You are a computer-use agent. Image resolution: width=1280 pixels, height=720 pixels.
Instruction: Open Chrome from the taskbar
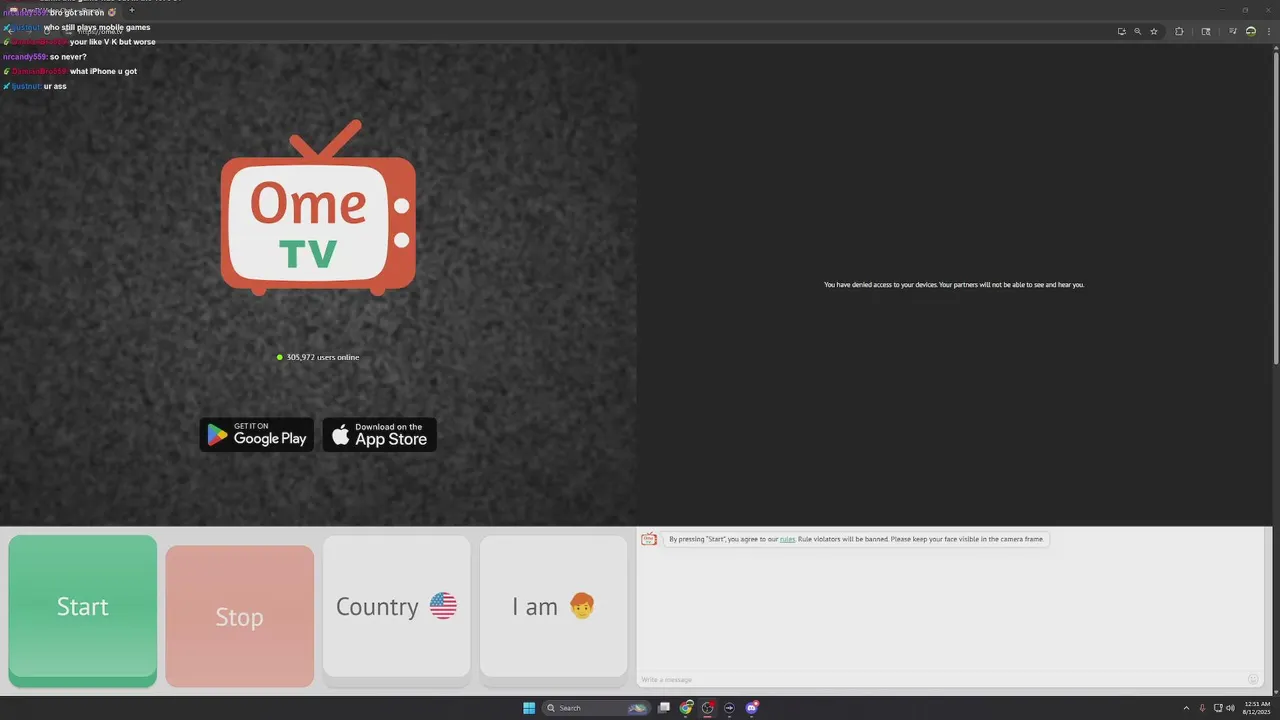click(686, 708)
